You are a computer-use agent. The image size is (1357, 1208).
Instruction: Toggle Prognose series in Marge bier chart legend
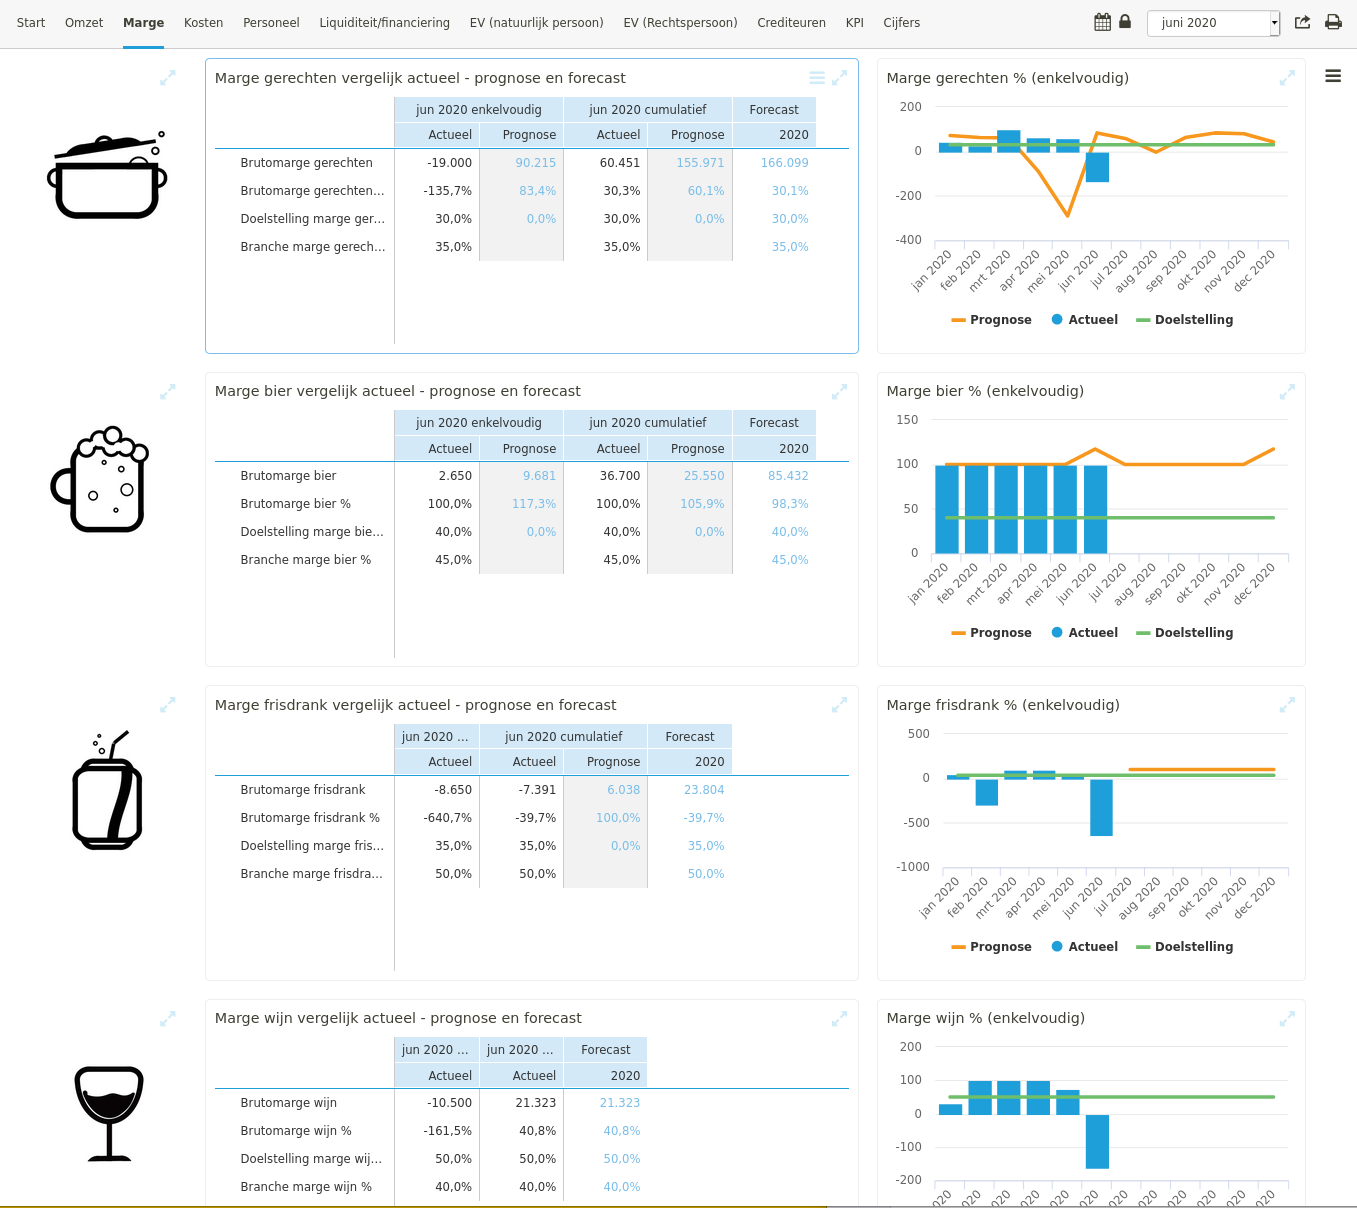(x=991, y=633)
